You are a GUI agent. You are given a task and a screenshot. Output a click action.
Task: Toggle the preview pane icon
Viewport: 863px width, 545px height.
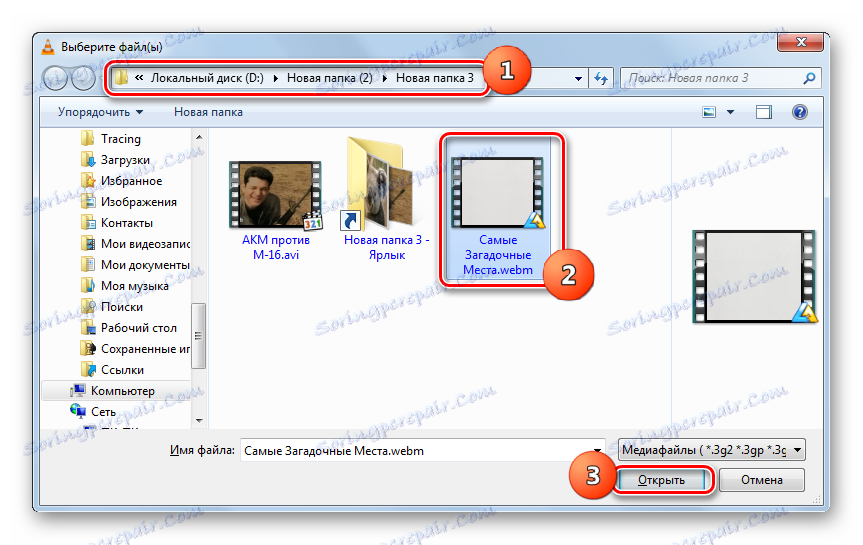point(763,112)
